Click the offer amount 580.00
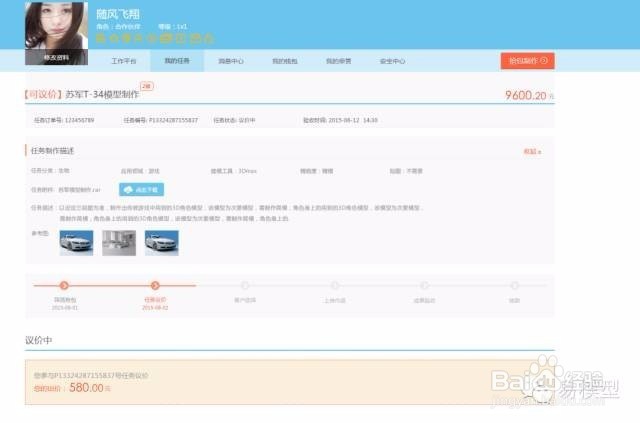 (86, 387)
